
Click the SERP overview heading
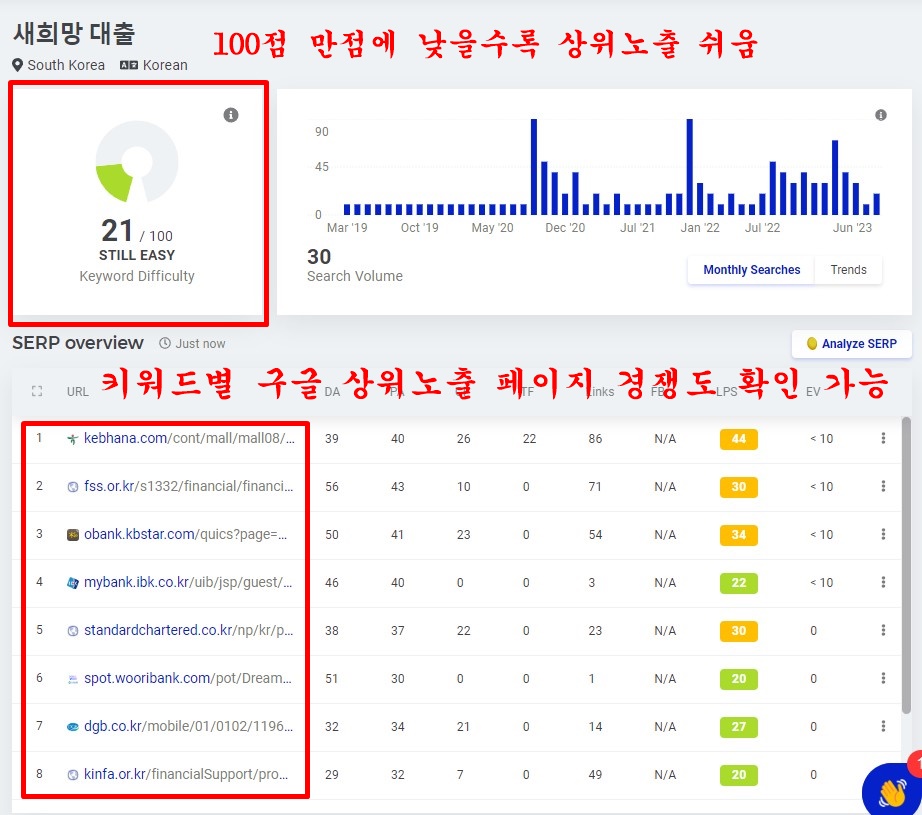click(78, 343)
